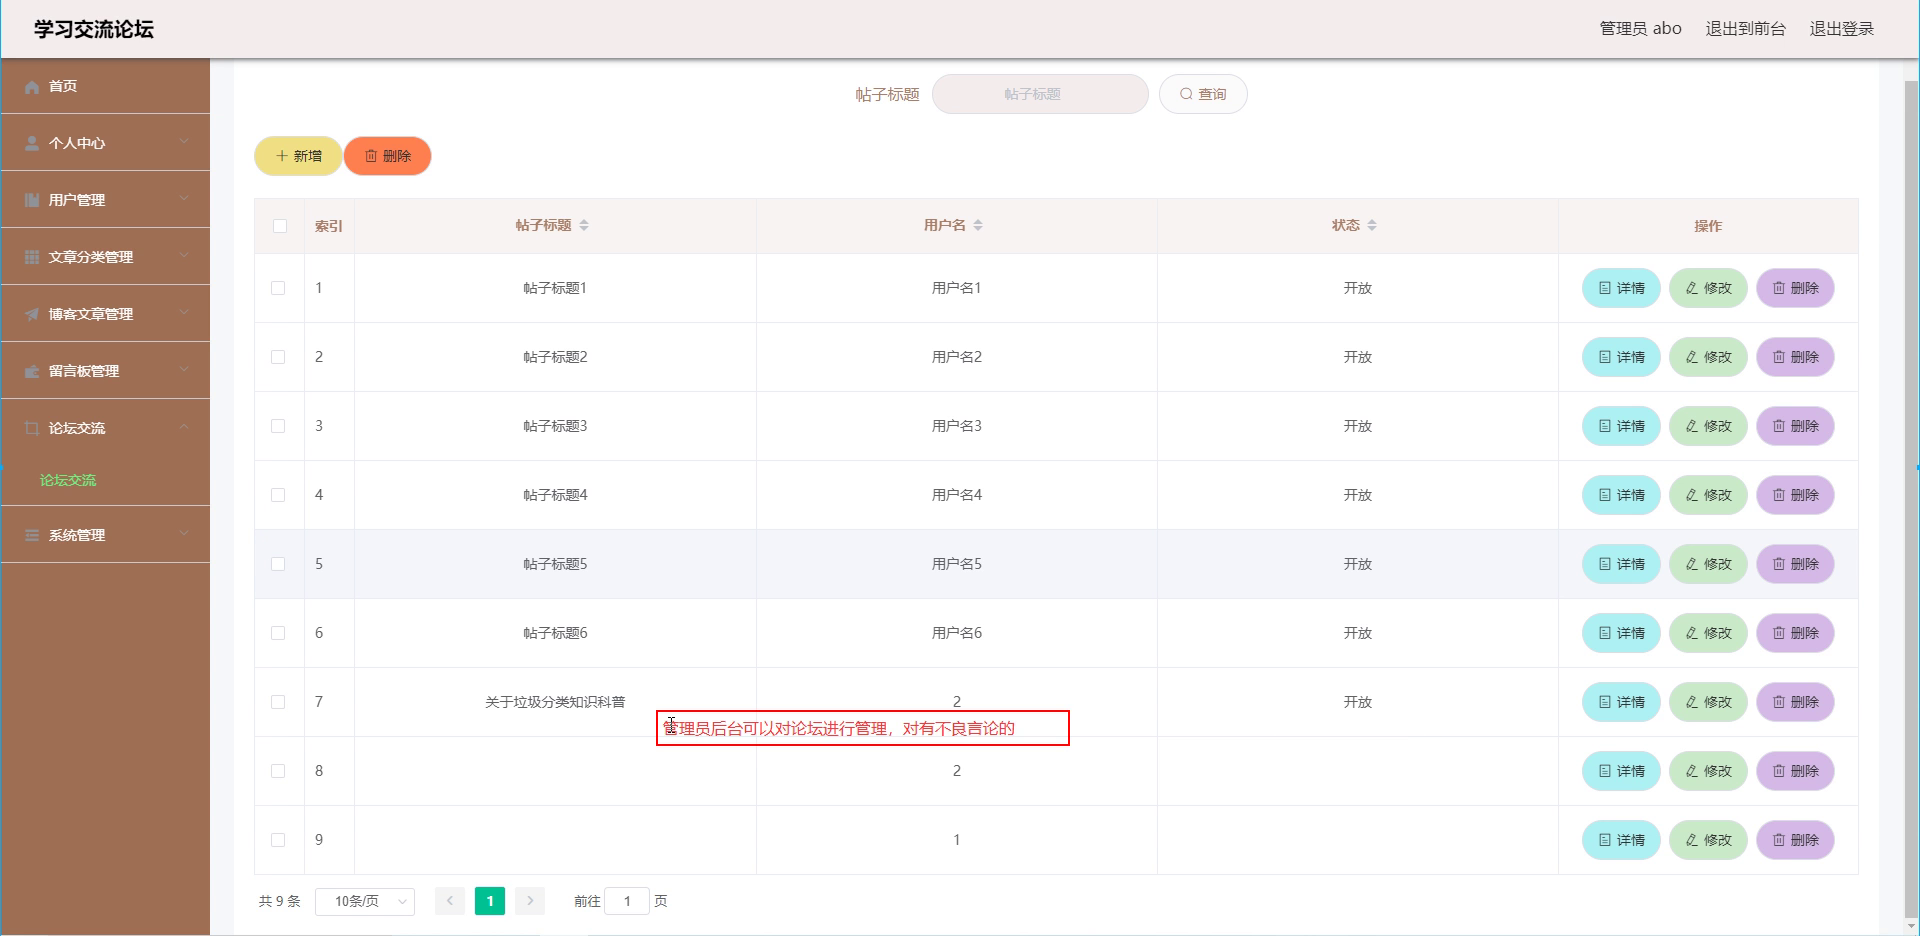Click the paper-plane icon beside 博客文章管理
This screenshot has height=936, width=1920.
click(x=32, y=315)
